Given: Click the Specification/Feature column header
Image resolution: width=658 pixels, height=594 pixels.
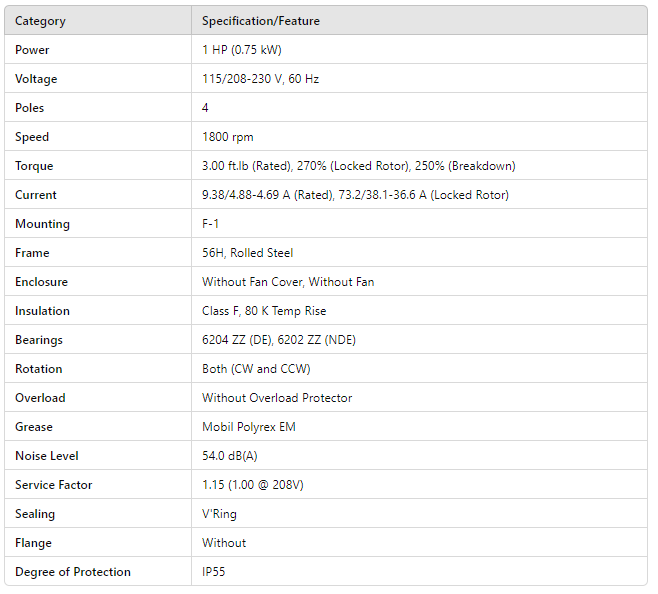Looking at the screenshot, I should point(261,21).
